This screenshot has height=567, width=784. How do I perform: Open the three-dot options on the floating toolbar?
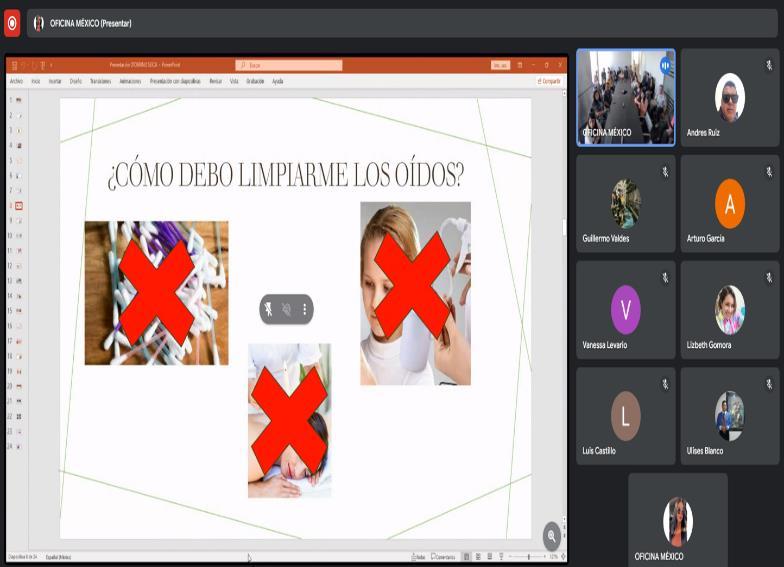click(304, 310)
